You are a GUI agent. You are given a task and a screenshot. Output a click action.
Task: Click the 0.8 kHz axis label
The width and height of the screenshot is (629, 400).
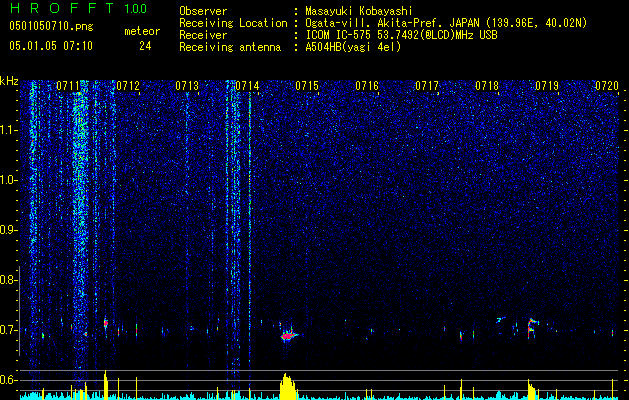tap(8, 280)
